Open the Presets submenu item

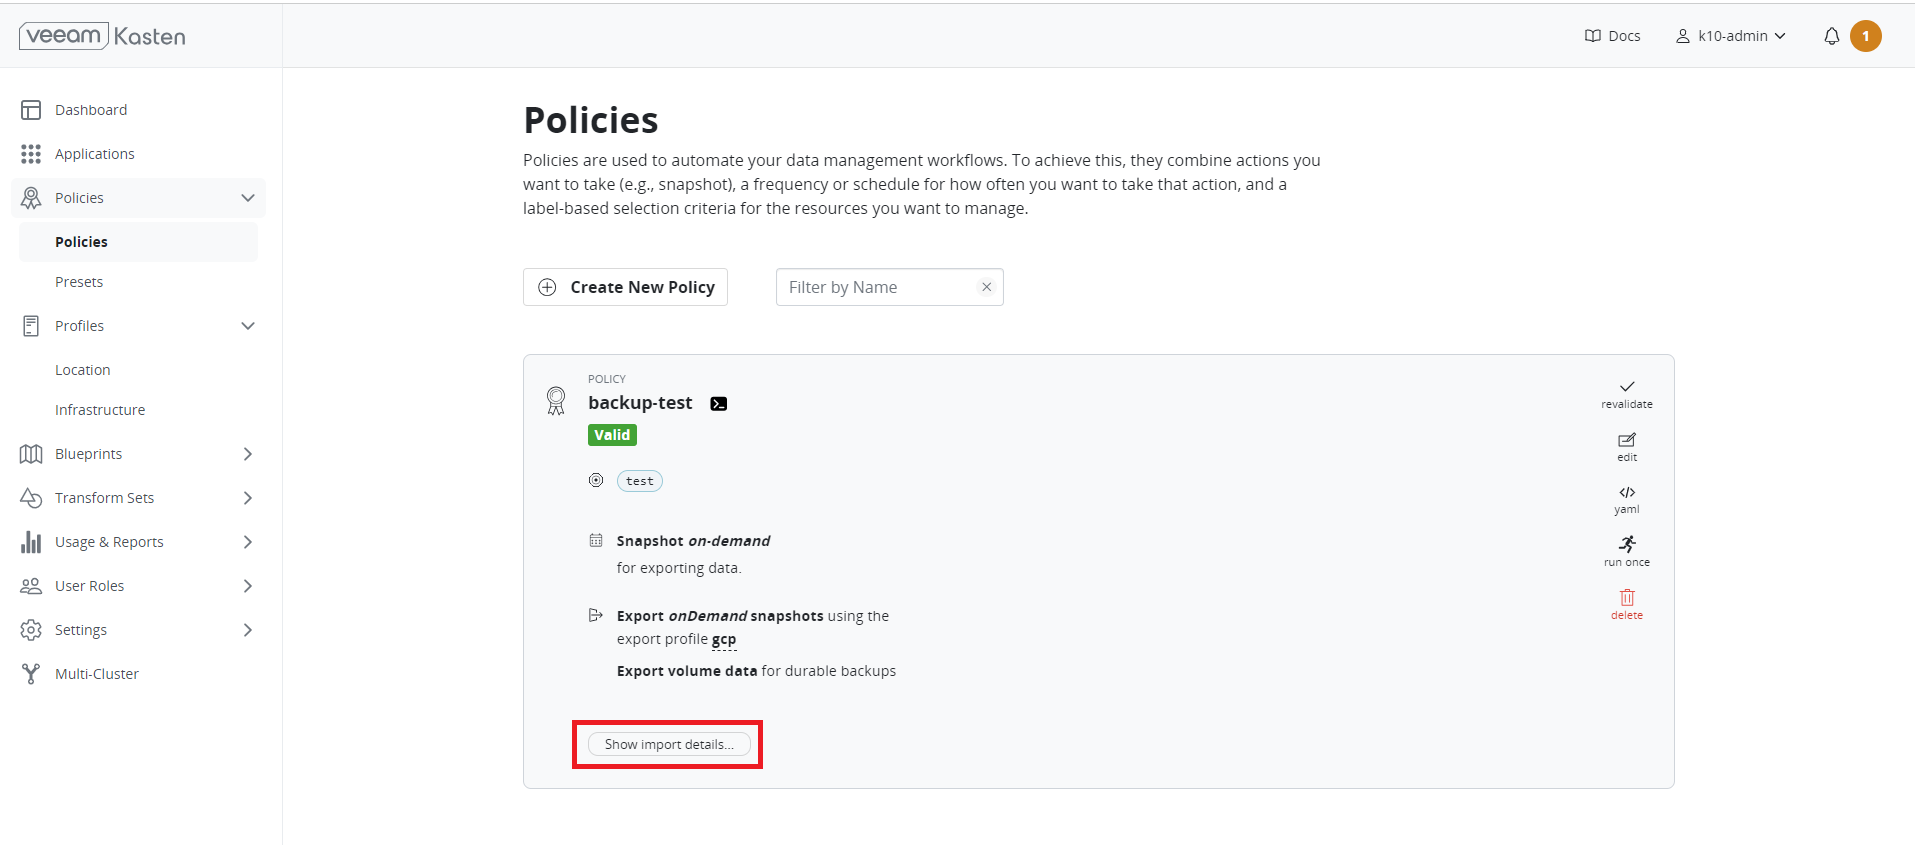79,282
